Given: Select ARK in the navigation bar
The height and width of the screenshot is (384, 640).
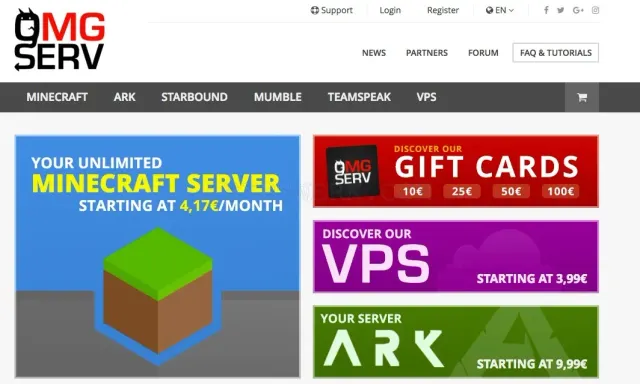Looking at the screenshot, I should (124, 97).
